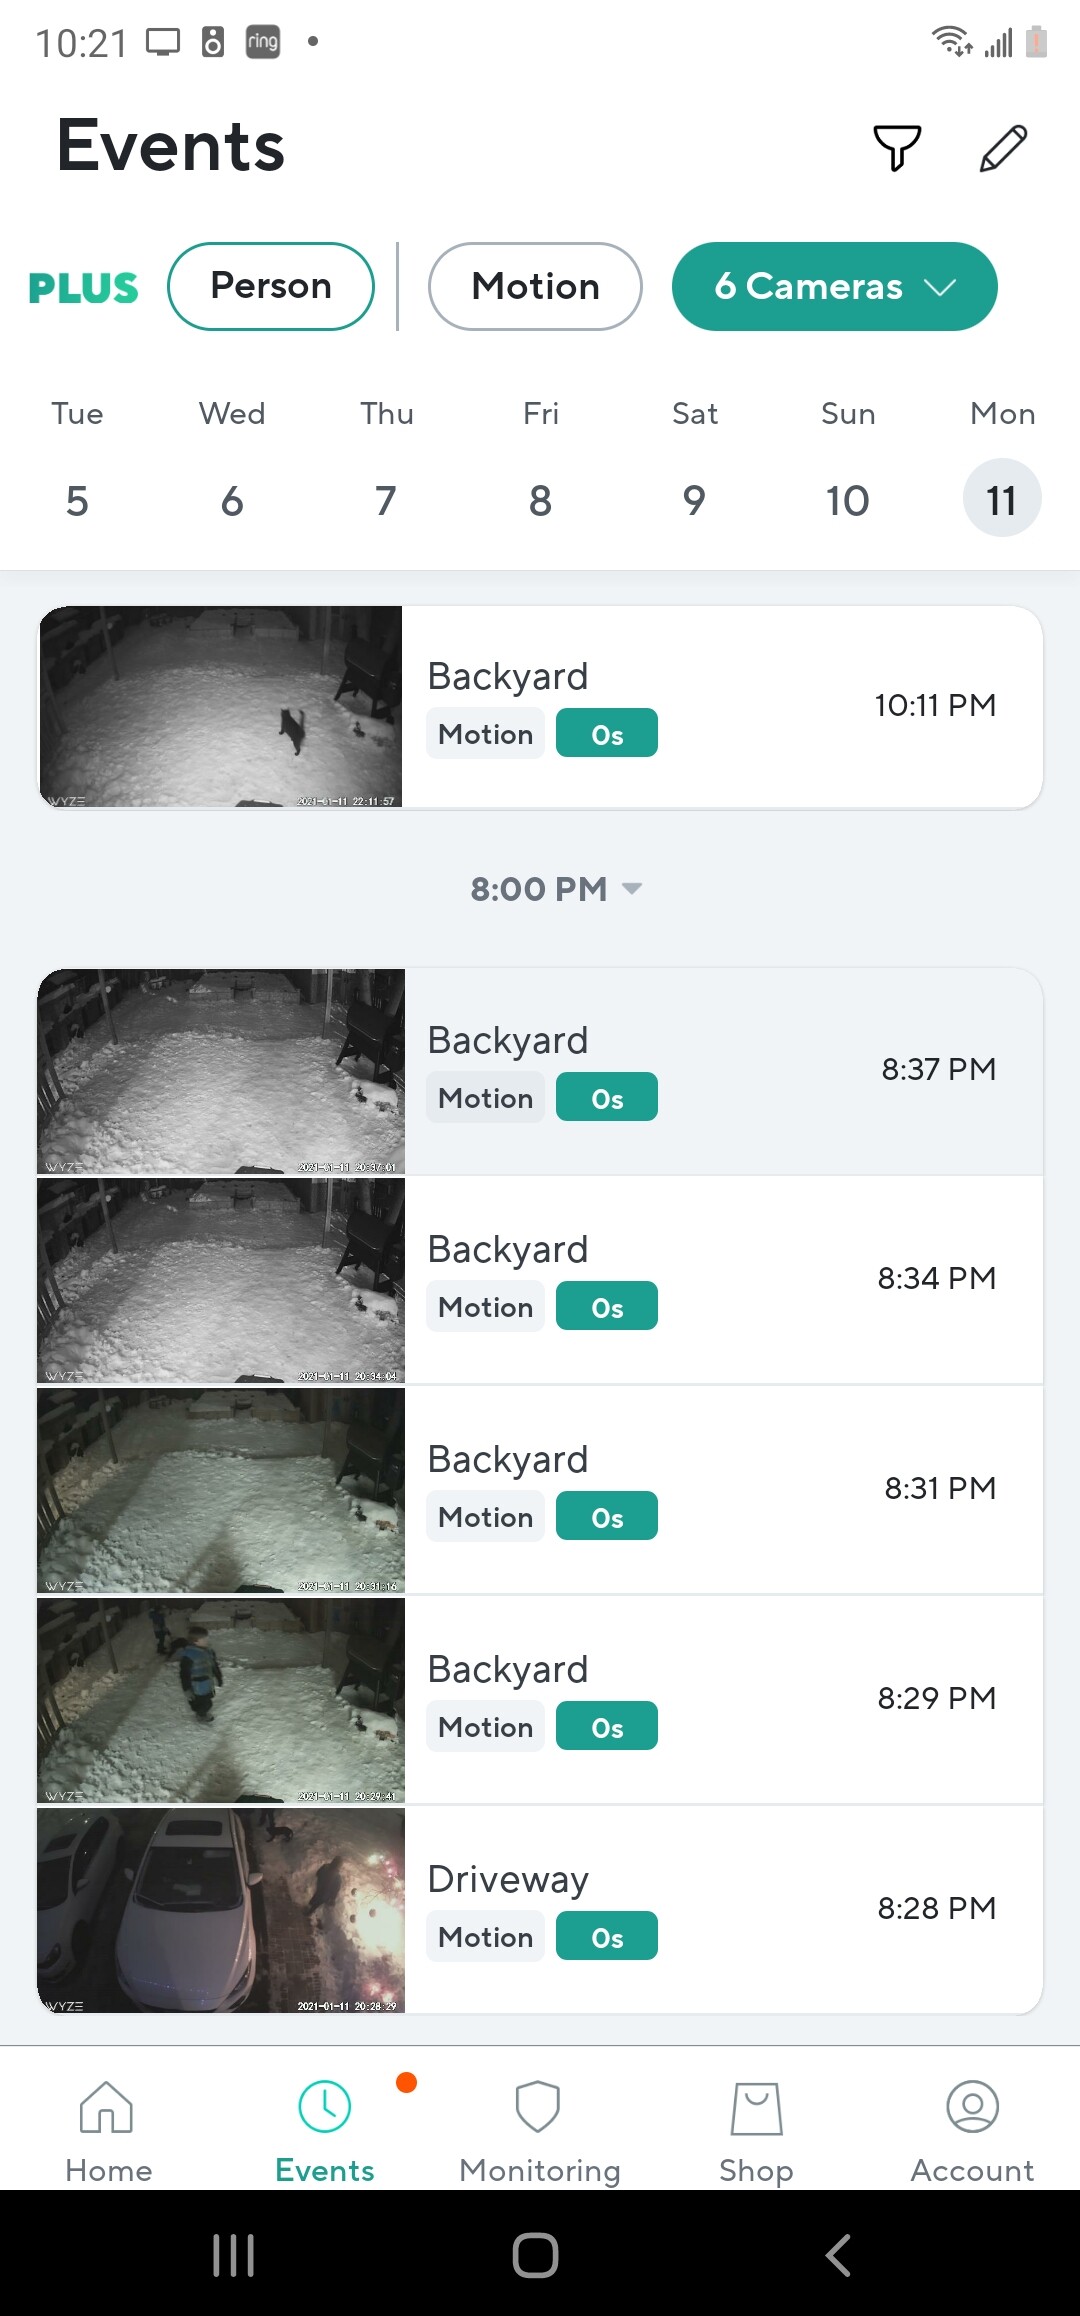
Task: View the 8:29 PM Backyard thumbnail
Action: [x=221, y=1700]
